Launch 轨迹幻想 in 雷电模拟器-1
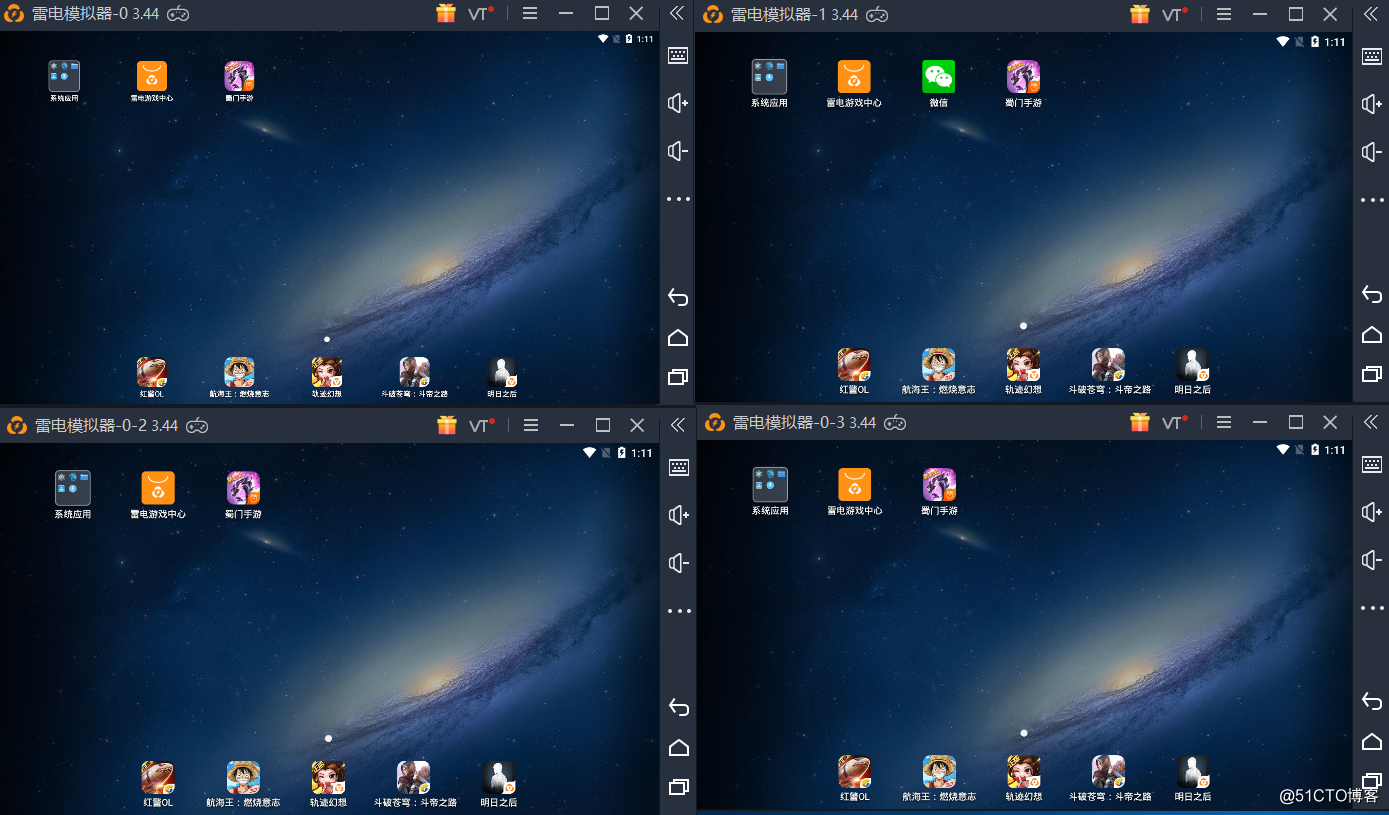 coord(1023,365)
